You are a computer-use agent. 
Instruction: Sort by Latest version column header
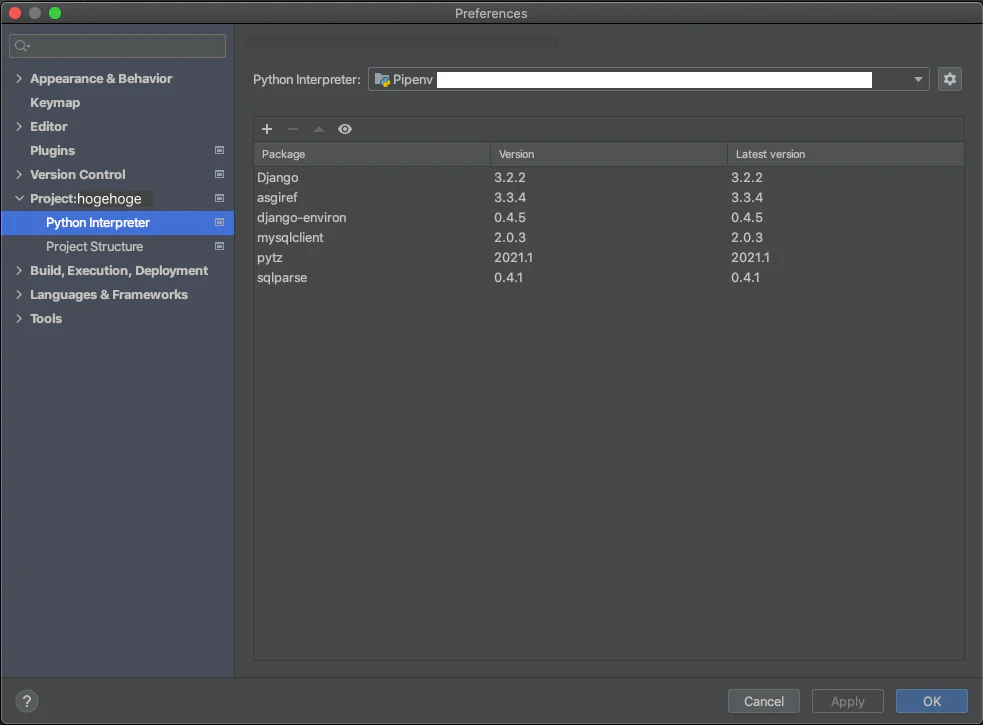(846, 154)
